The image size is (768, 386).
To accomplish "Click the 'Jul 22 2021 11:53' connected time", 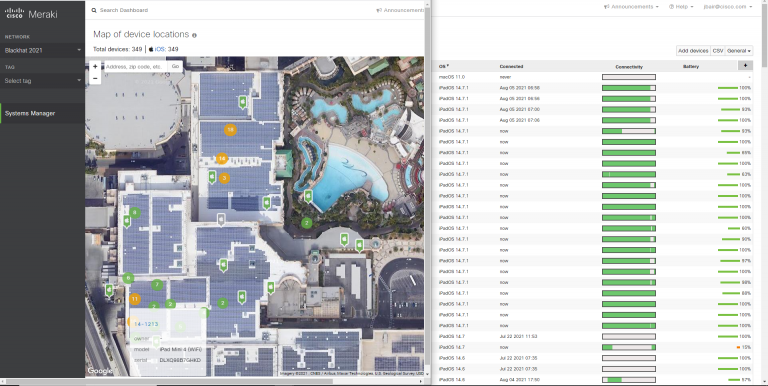I will (x=518, y=337).
